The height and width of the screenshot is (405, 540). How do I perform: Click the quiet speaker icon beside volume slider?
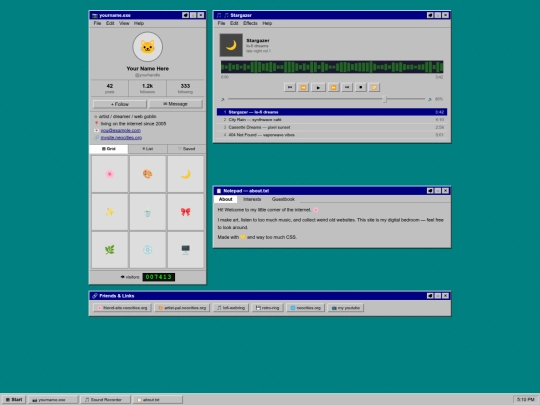click(x=222, y=99)
